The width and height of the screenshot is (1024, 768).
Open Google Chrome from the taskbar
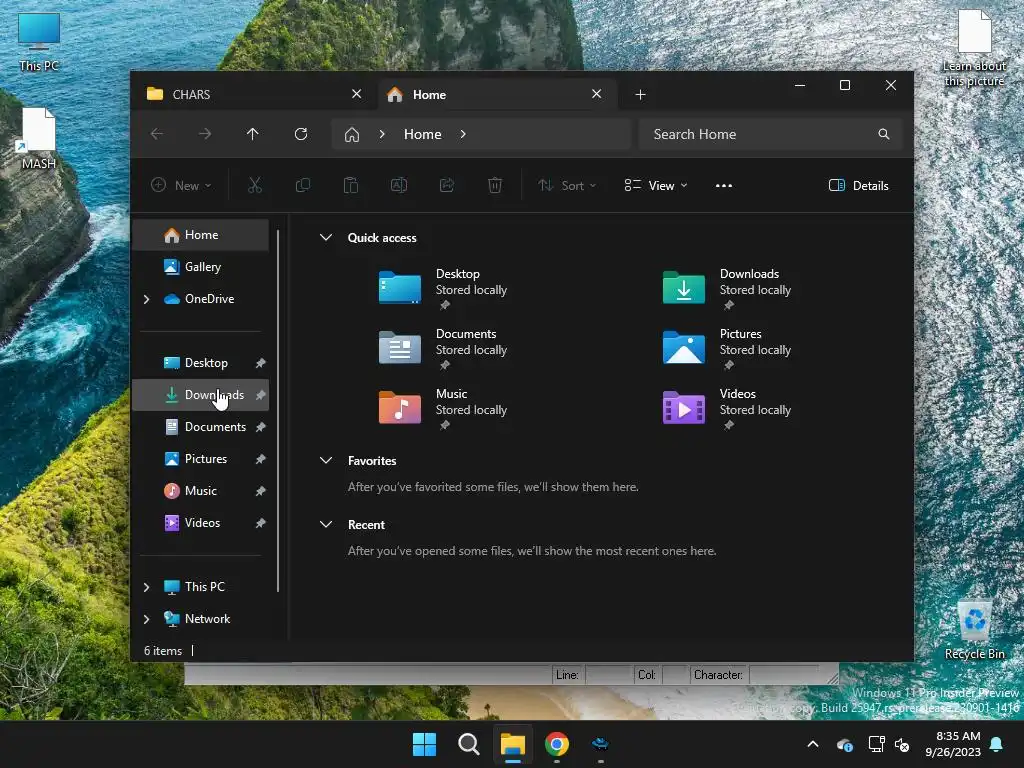[557, 744]
